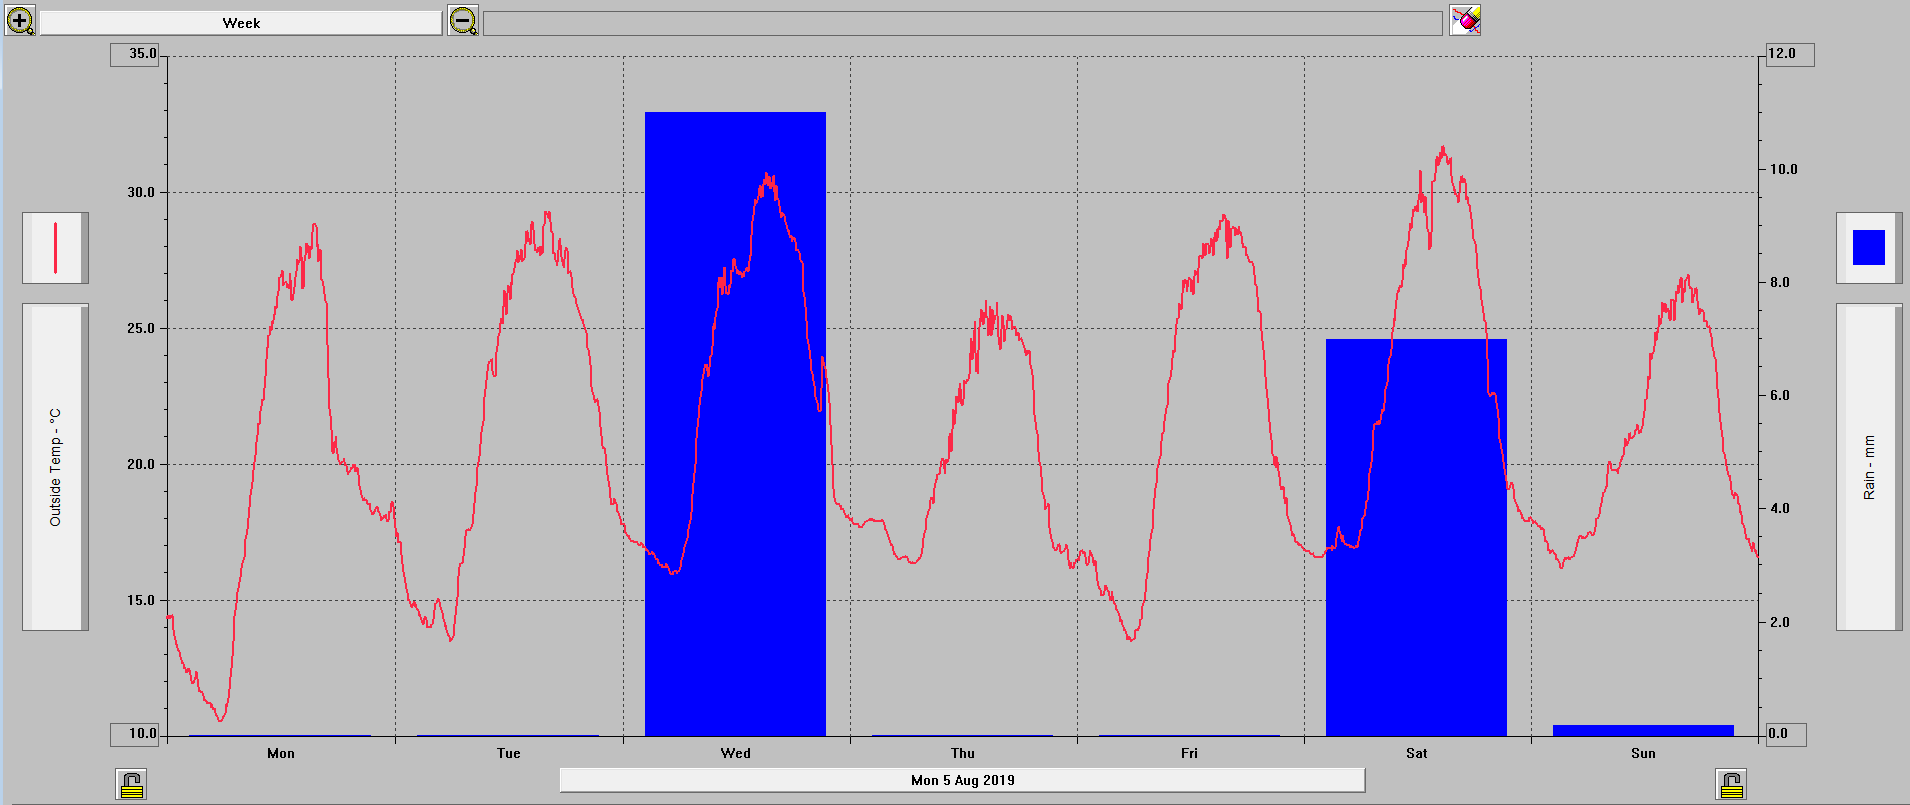Click the 10.0 left axis minimum box
The height and width of the screenshot is (805, 1910).
[135, 734]
